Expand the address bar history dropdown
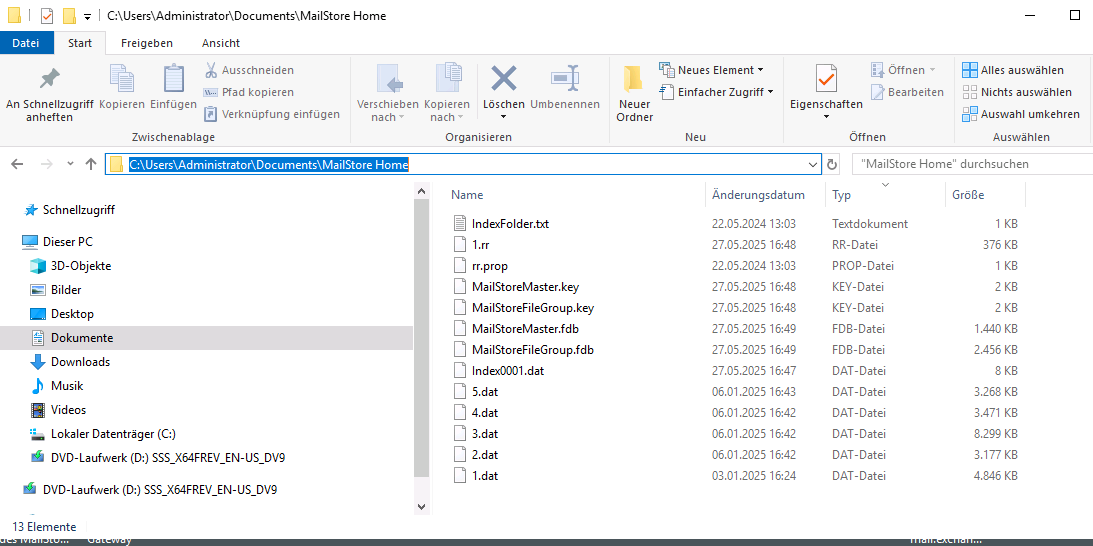Screen dimensions: 1093x546 click(x=811, y=165)
